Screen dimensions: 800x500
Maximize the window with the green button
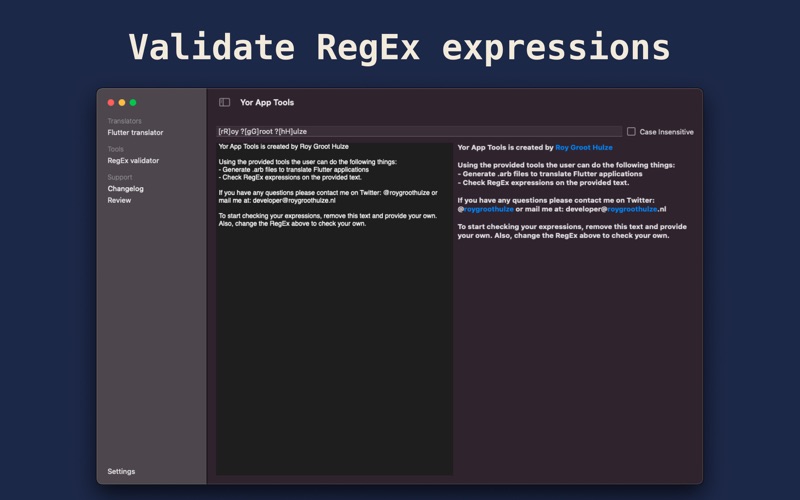tap(133, 102)
